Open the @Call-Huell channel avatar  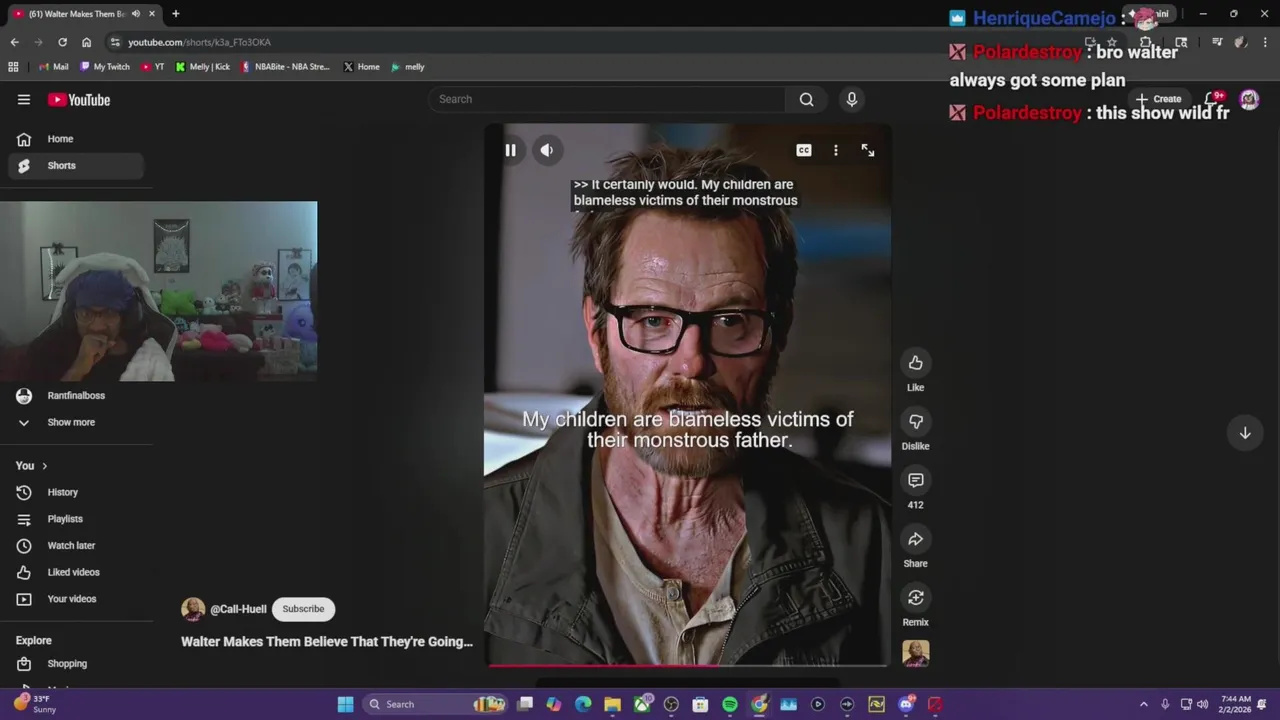click(x=193, y=609)
